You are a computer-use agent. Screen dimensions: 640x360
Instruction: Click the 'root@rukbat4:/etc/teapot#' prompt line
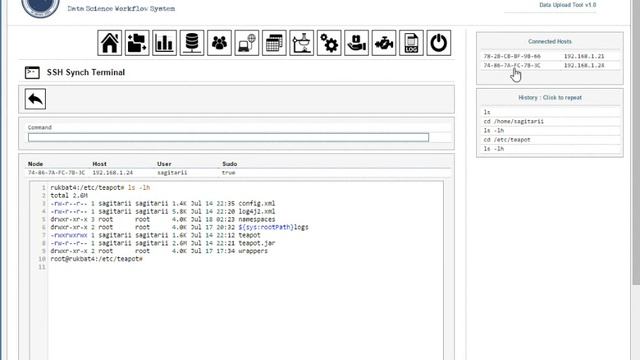pyautogui.click(x=96, y=259)
